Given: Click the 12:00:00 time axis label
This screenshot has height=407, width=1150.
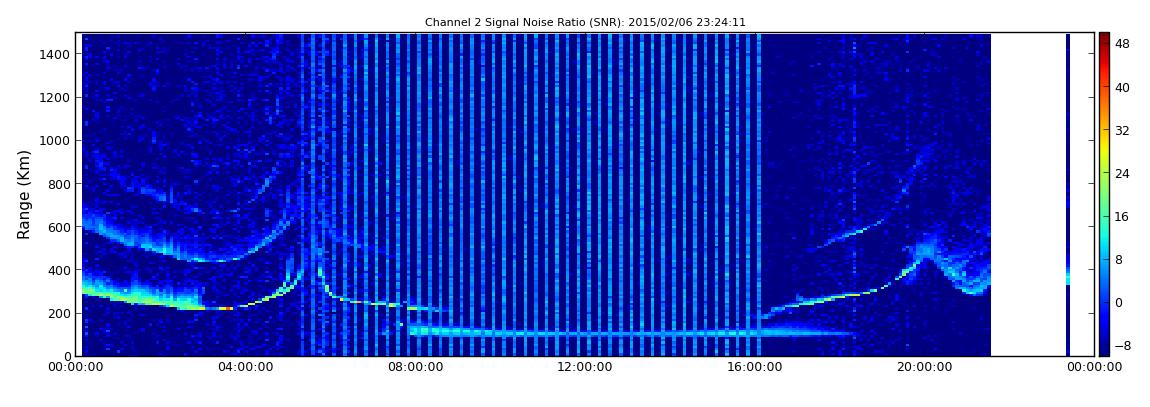Looking at the screenshot, I should click(585, 367).
